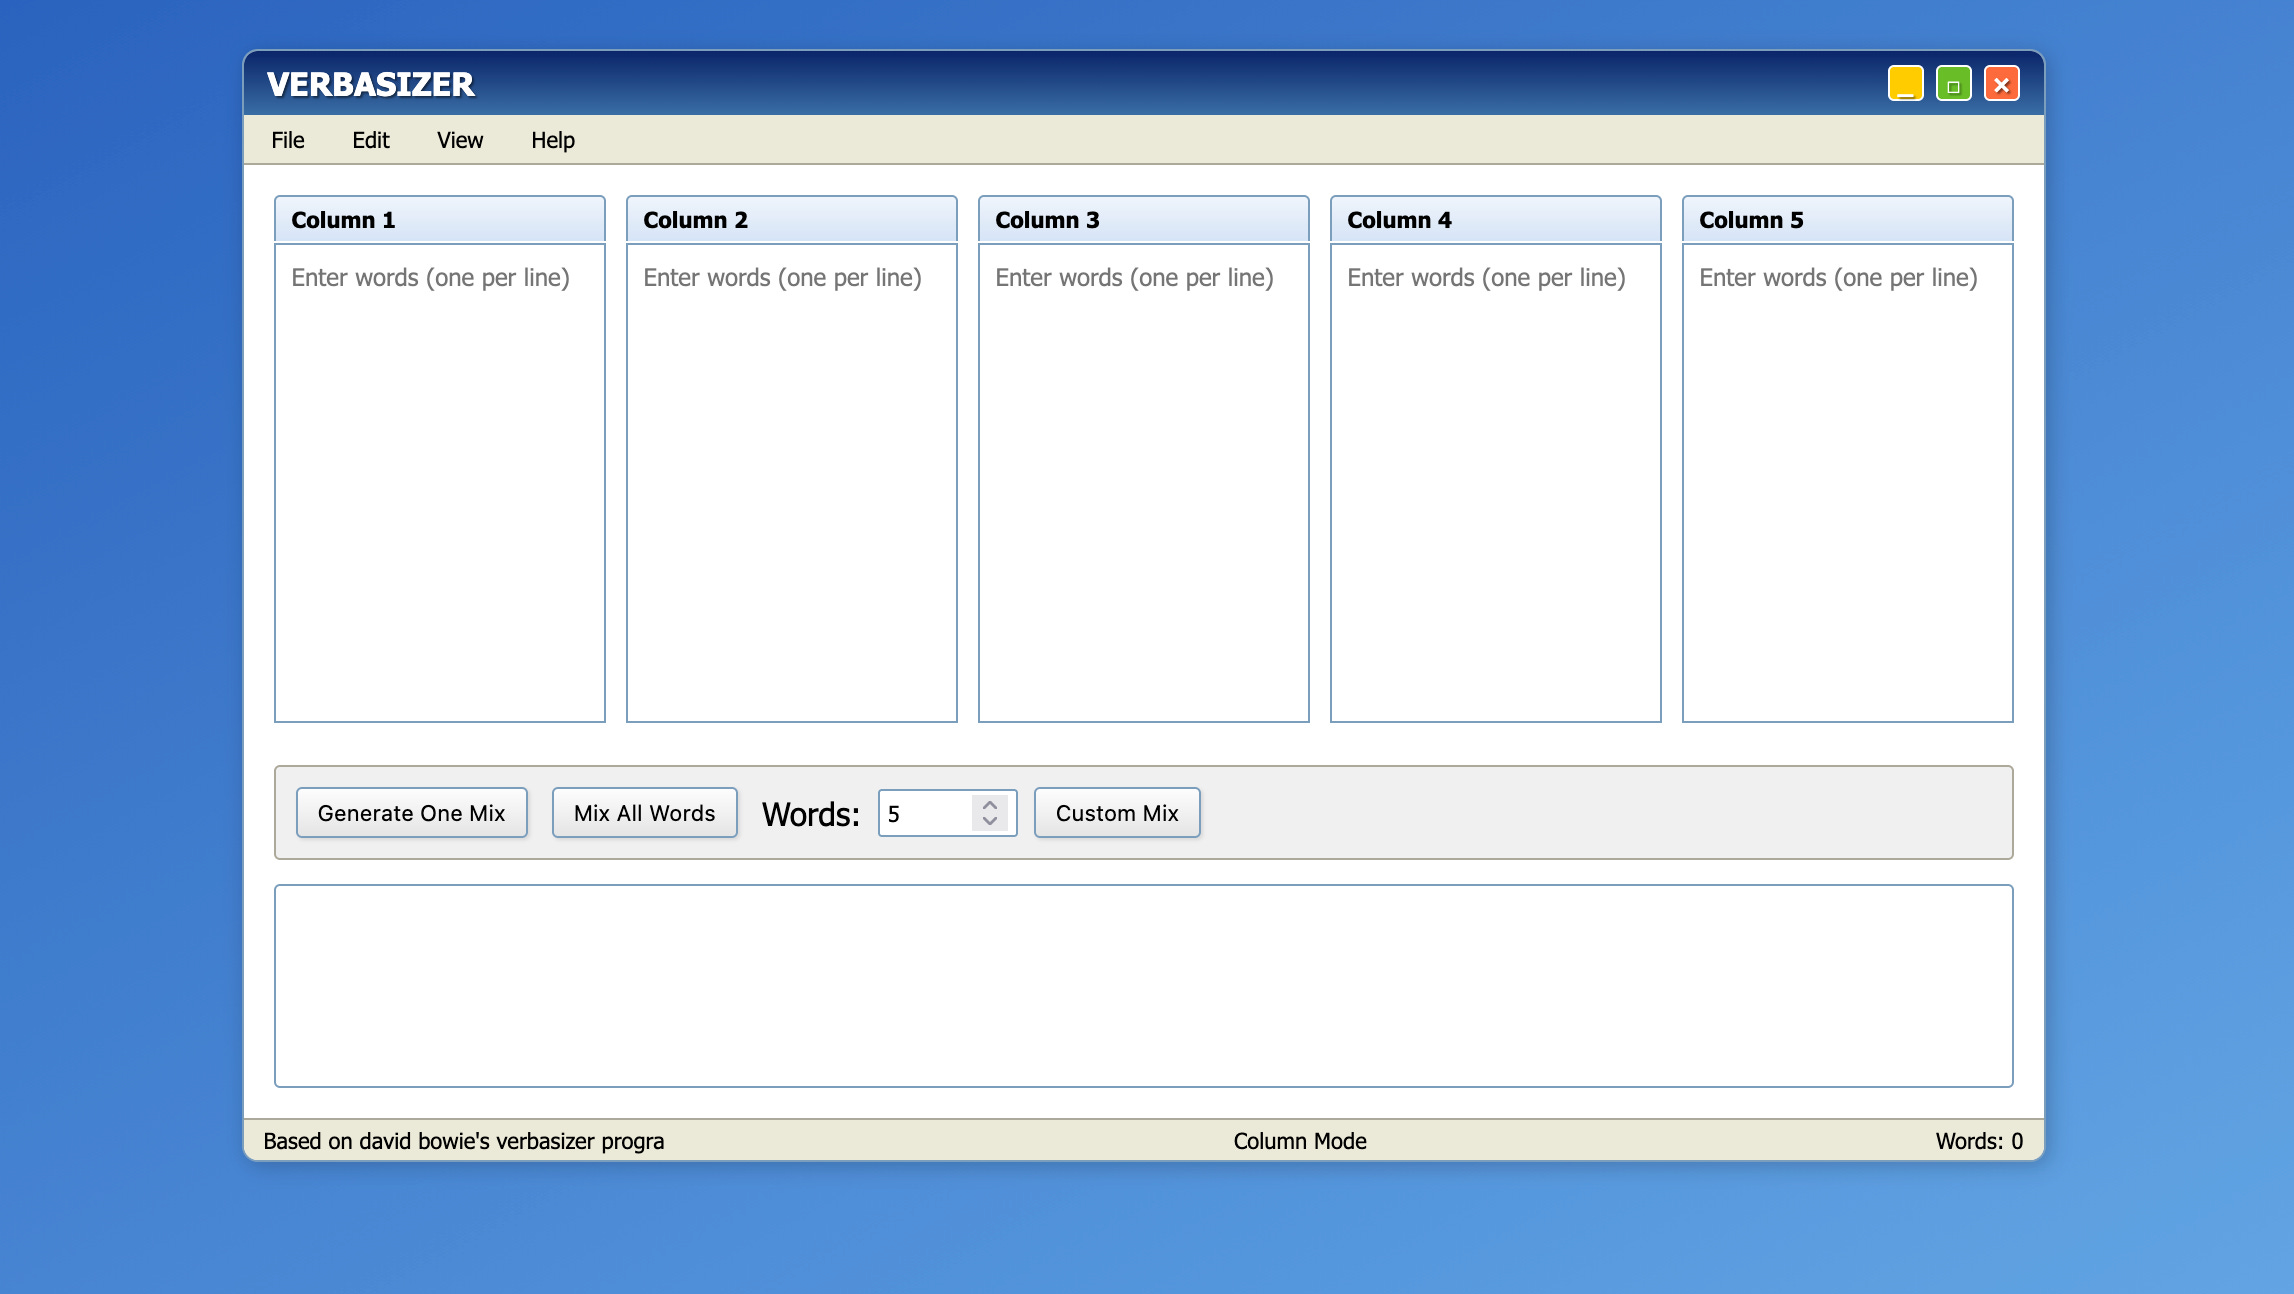The width and height of the screenshot is (2294, 1294).
Task: Click the red close window icon
Action: click(x=2001, y=84)
